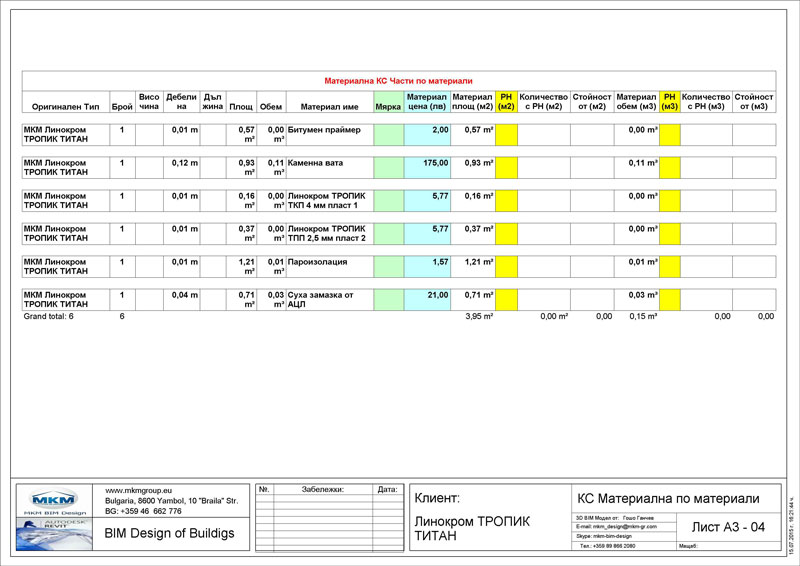Click the Autodesk Revit logo image
Screen dimensions: 800x566
click(54, 534)
